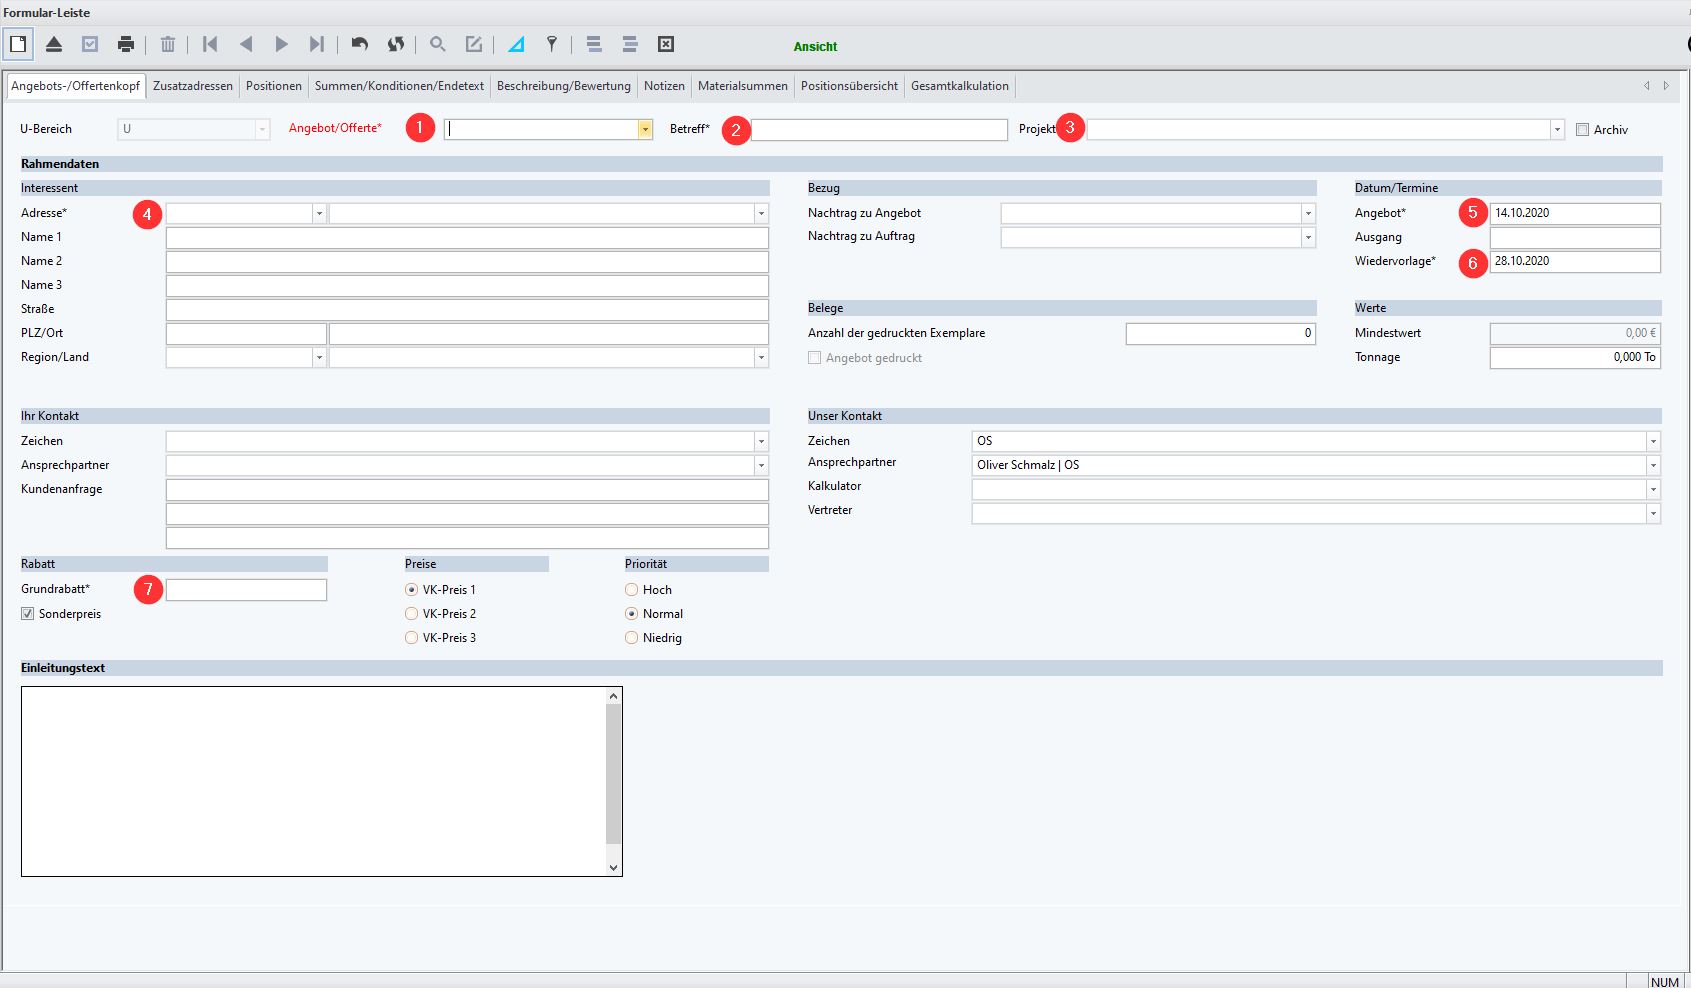Open the Kalkulator dropdown list
This screenshot has height=988, width=1691.
tap(1653, 490)
